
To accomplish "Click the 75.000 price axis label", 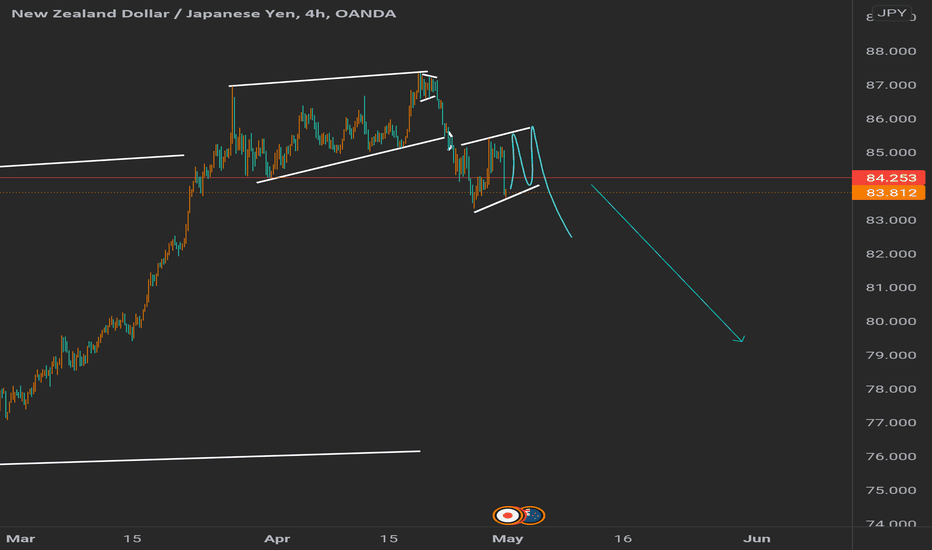I will coord(890,490).
